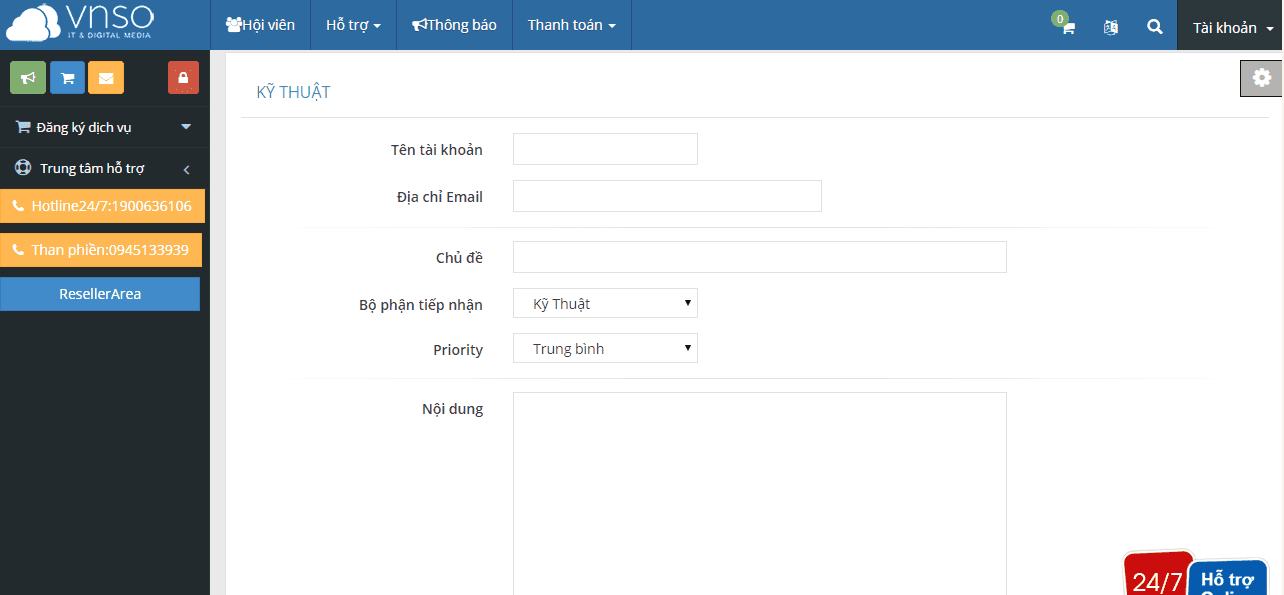This screenshot has height=595, width=1284.
Task: Click the KỸ THUẬT heading text
Action: point(294,92)
